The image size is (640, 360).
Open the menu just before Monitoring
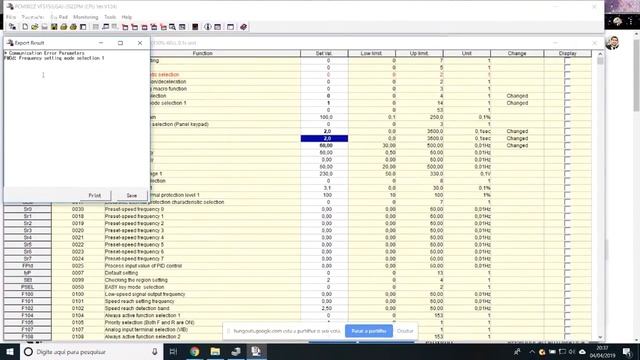(x=59, y=17)
